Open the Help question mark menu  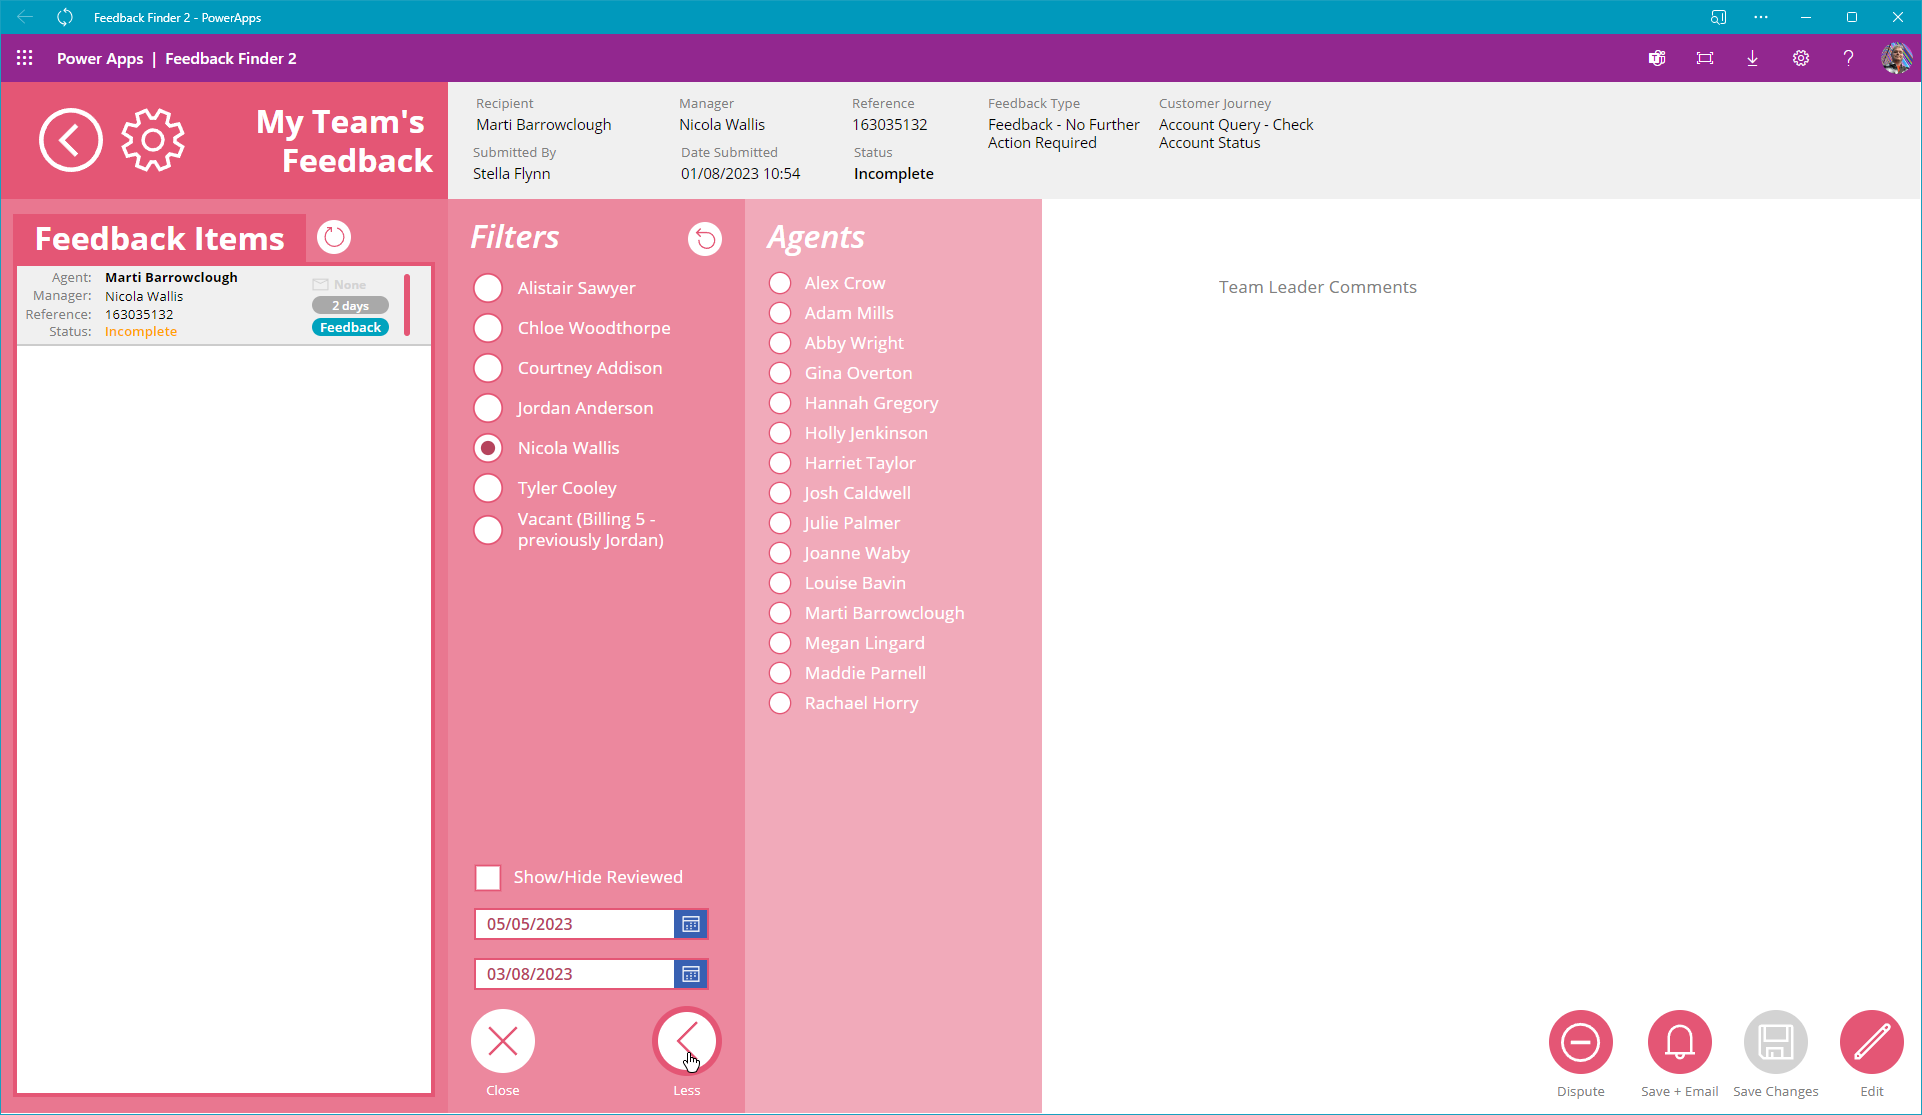[x=1848, y=58]
